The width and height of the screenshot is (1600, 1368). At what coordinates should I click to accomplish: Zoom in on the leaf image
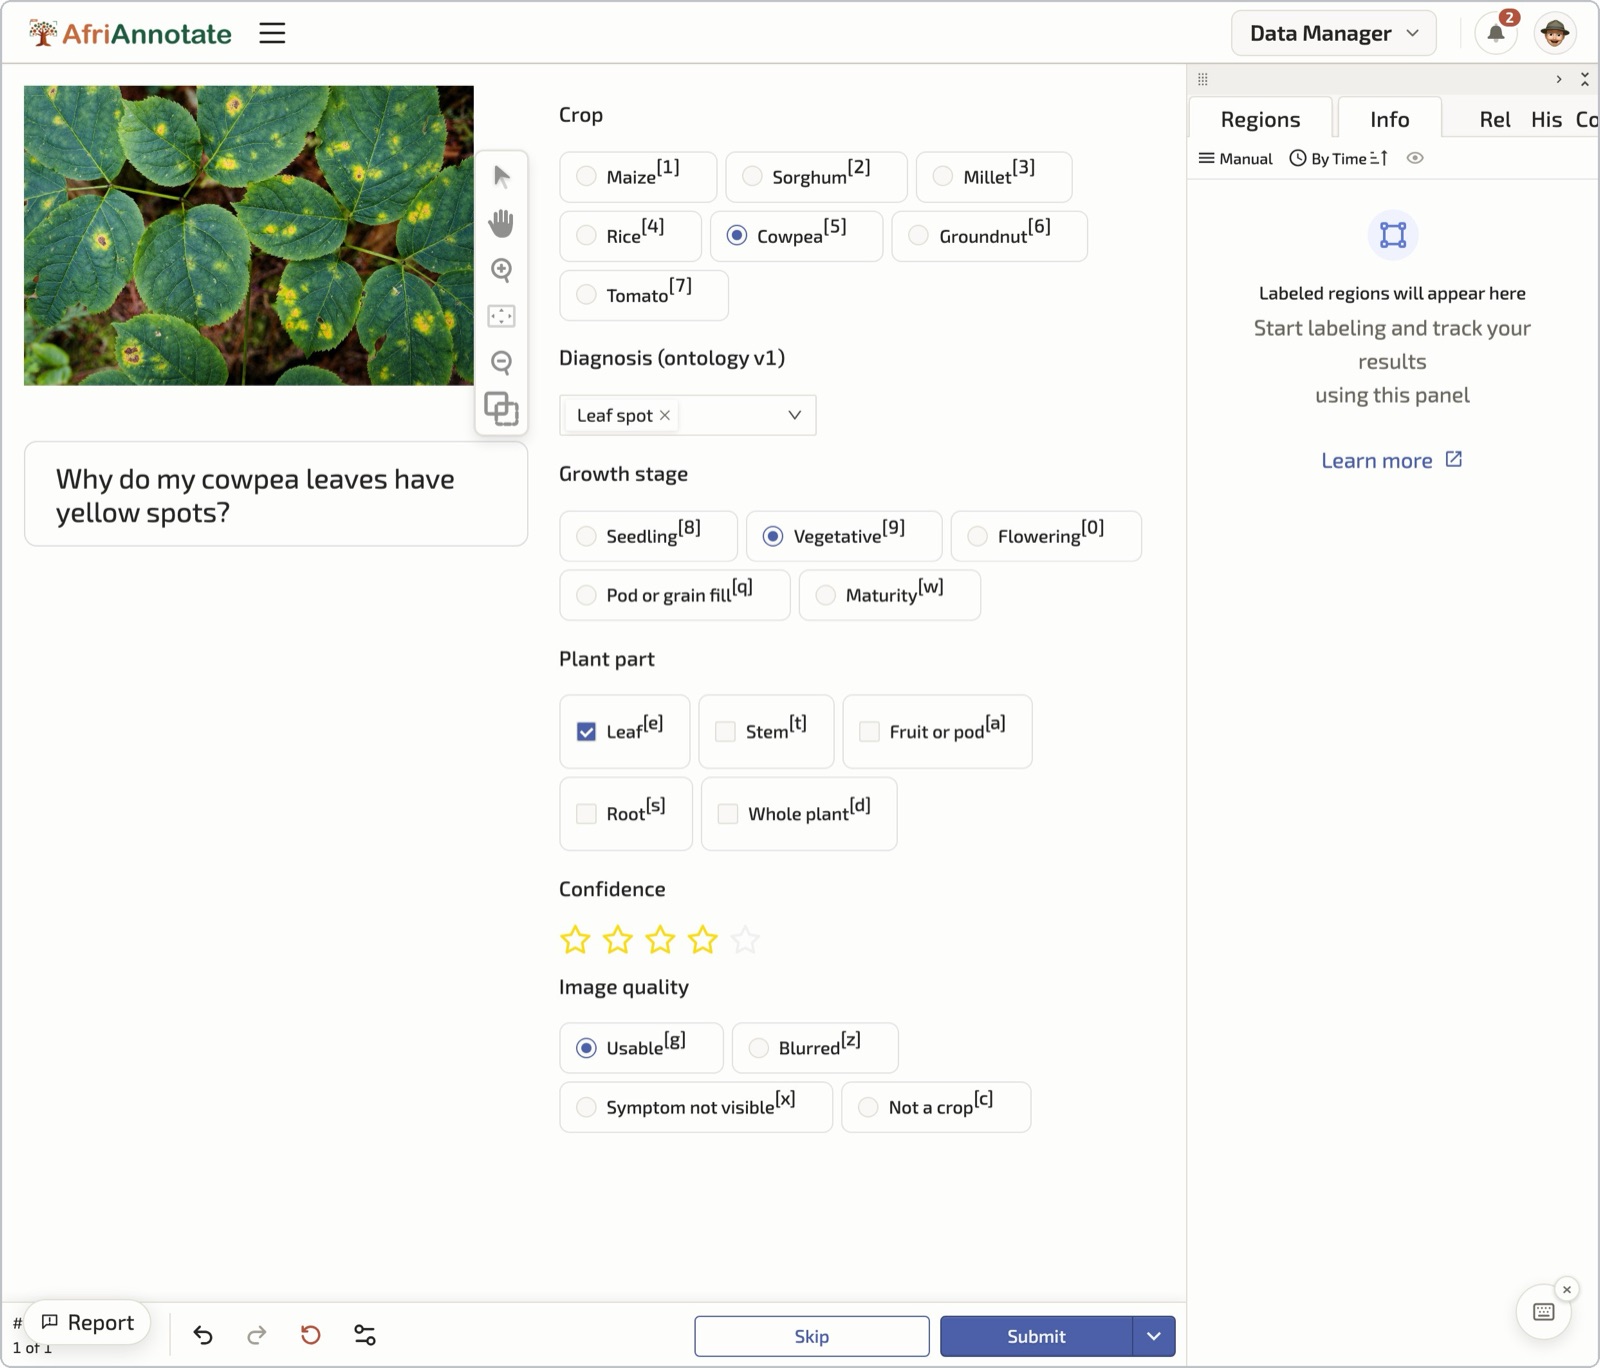point(501,270)
